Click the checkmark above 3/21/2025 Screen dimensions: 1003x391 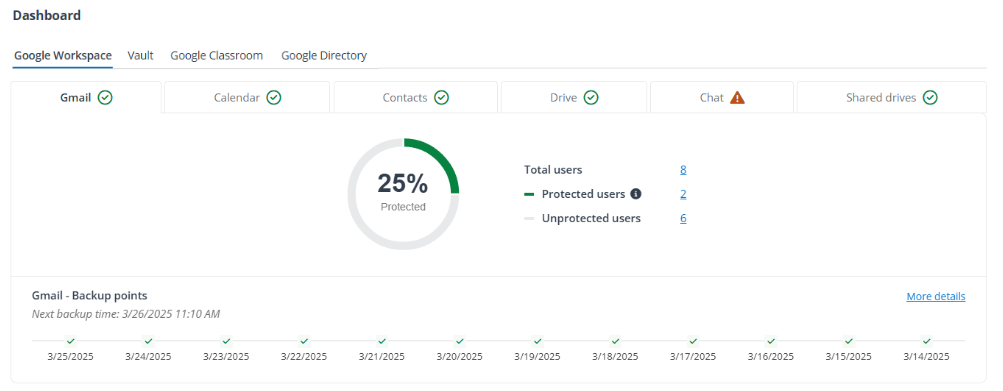[x=382, y=341]
